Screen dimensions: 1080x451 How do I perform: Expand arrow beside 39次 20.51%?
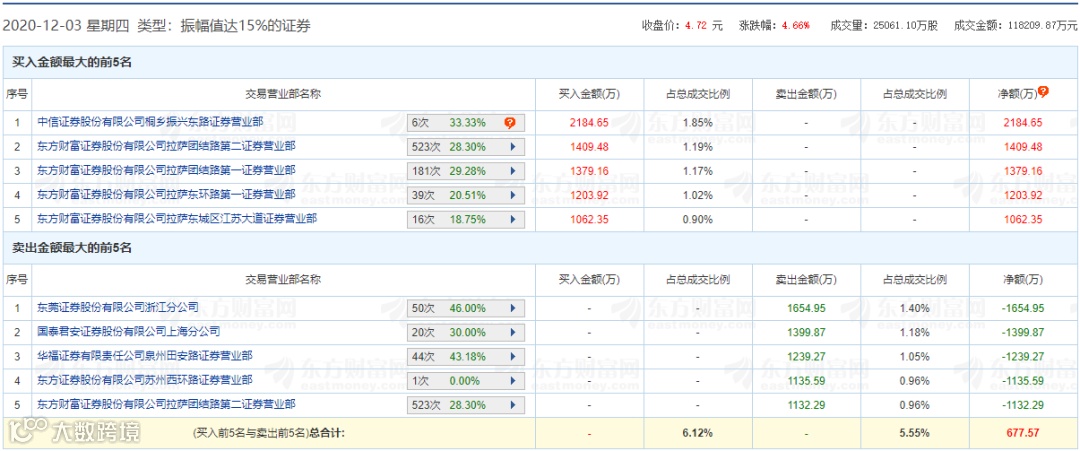(512, 196)
